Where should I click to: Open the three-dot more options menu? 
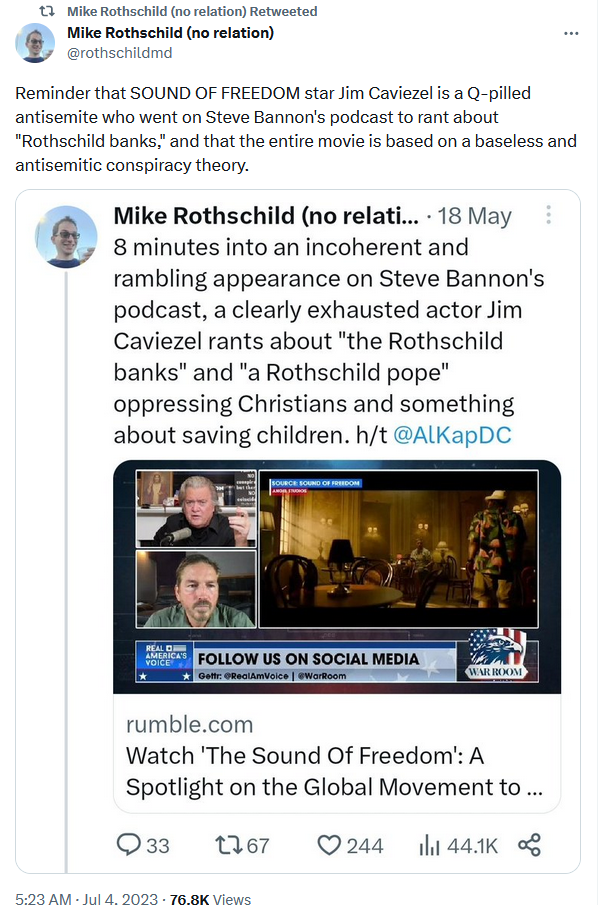pyautogui.click(x=571, y=33)
